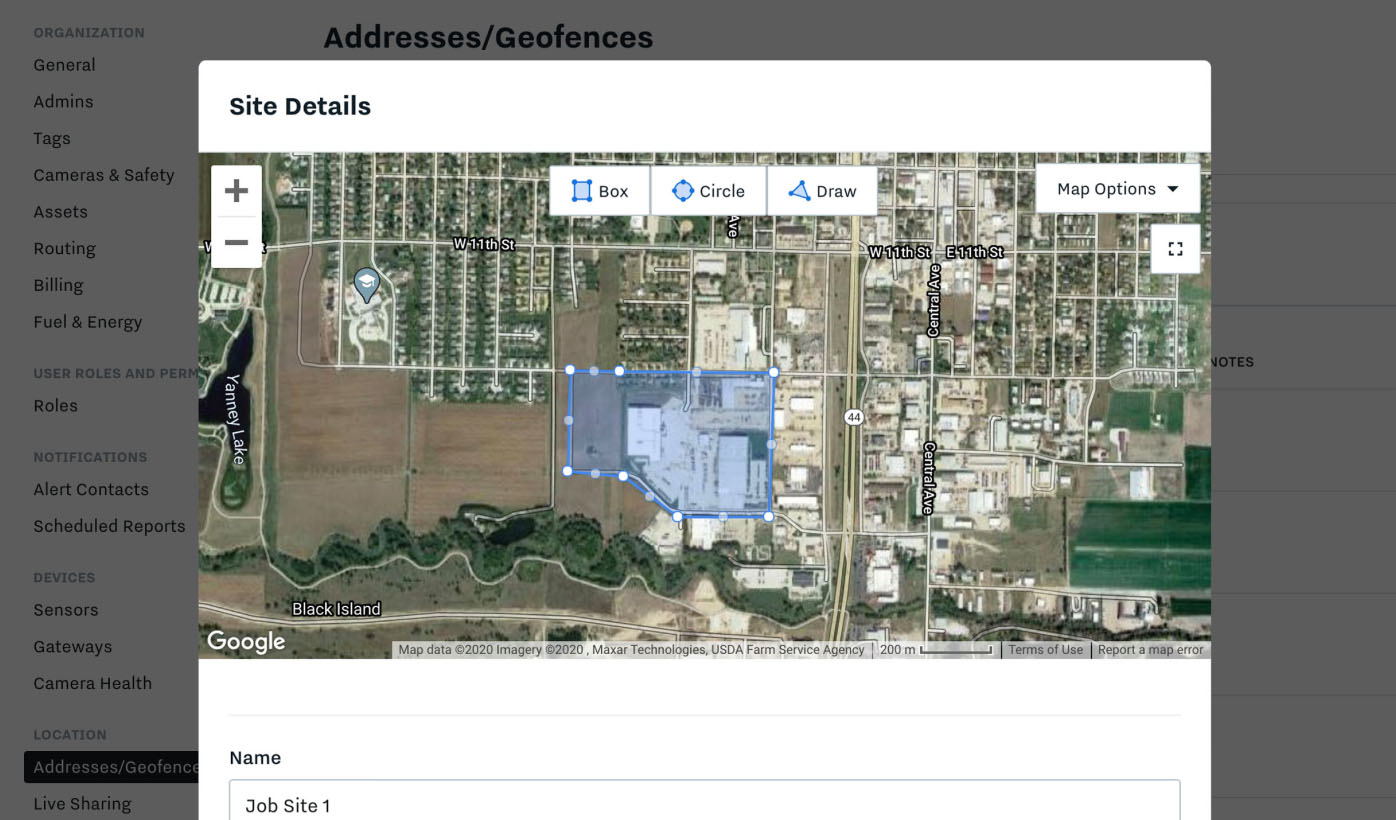
Task: Open the Map Options dropdown
Action: point(1117,189)
